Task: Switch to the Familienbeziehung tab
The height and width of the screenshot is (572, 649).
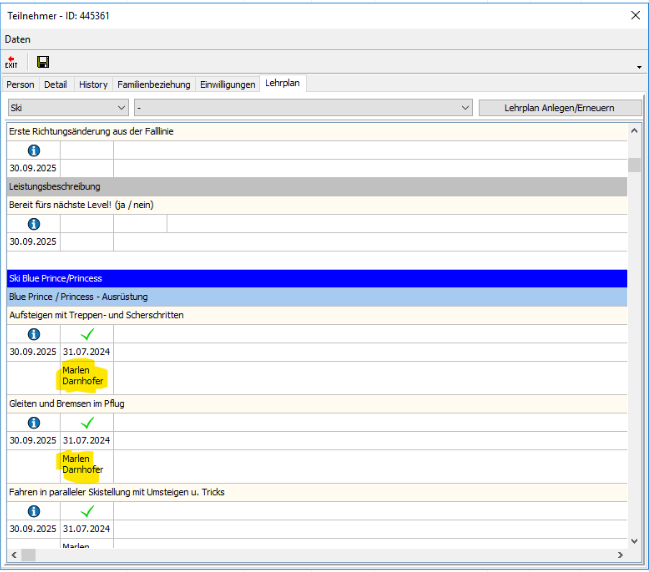Action: pyautogui.click(x=153, y=85)
